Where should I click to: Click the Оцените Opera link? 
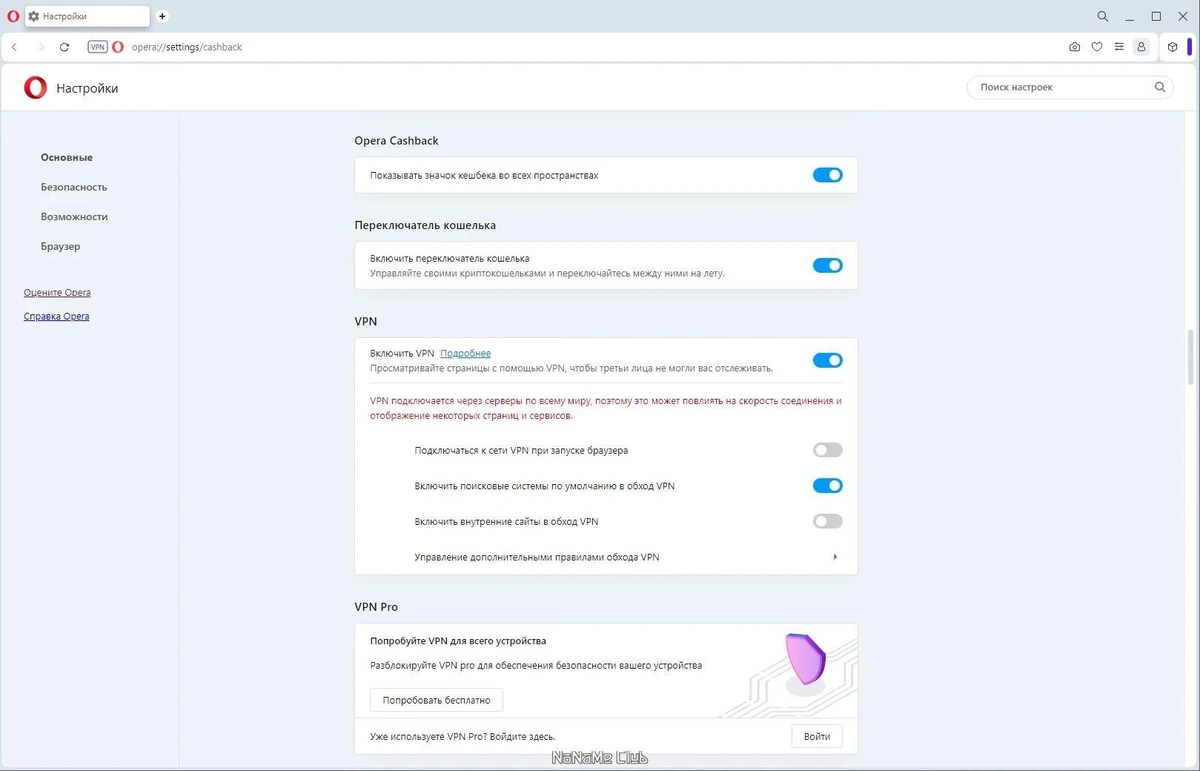[x=57, y=293]
